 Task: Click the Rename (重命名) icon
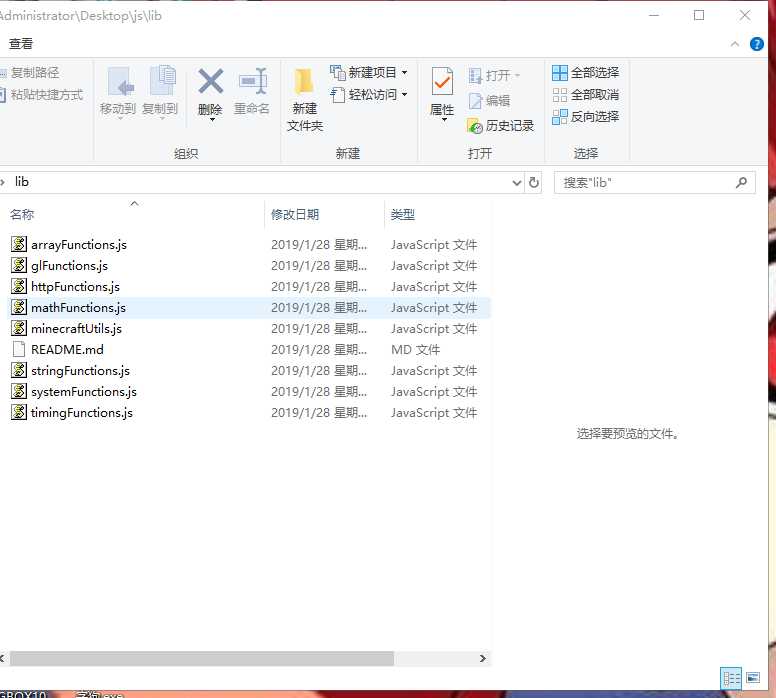pos(253,81)
